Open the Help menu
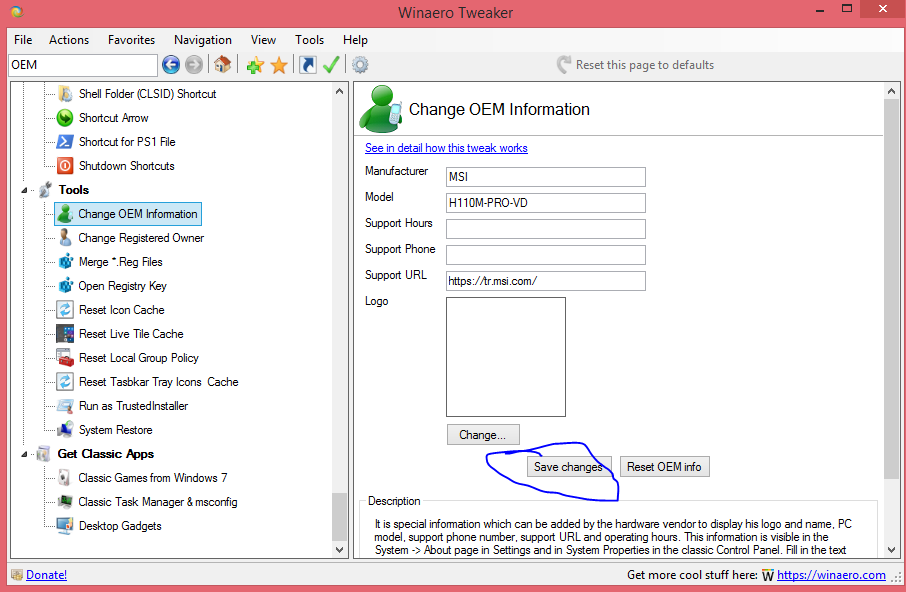The width and height of the screenshot is (906, 592). click(x=355, y=40)
